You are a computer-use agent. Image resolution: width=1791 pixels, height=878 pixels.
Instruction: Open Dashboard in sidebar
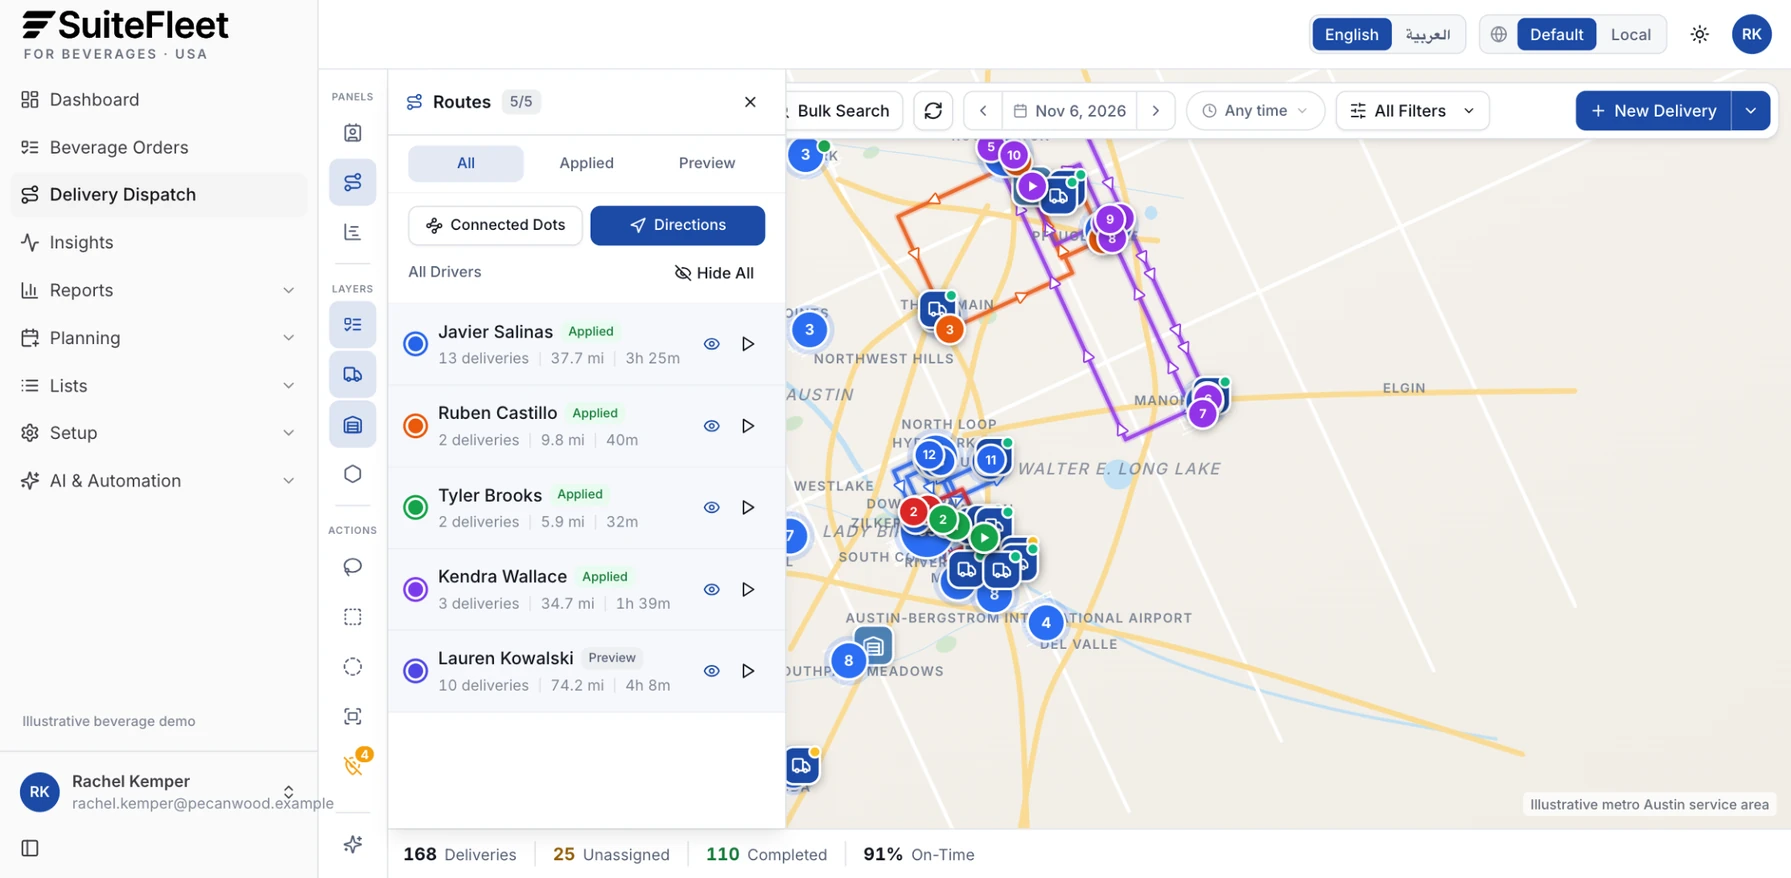click(x=159, y=100)
